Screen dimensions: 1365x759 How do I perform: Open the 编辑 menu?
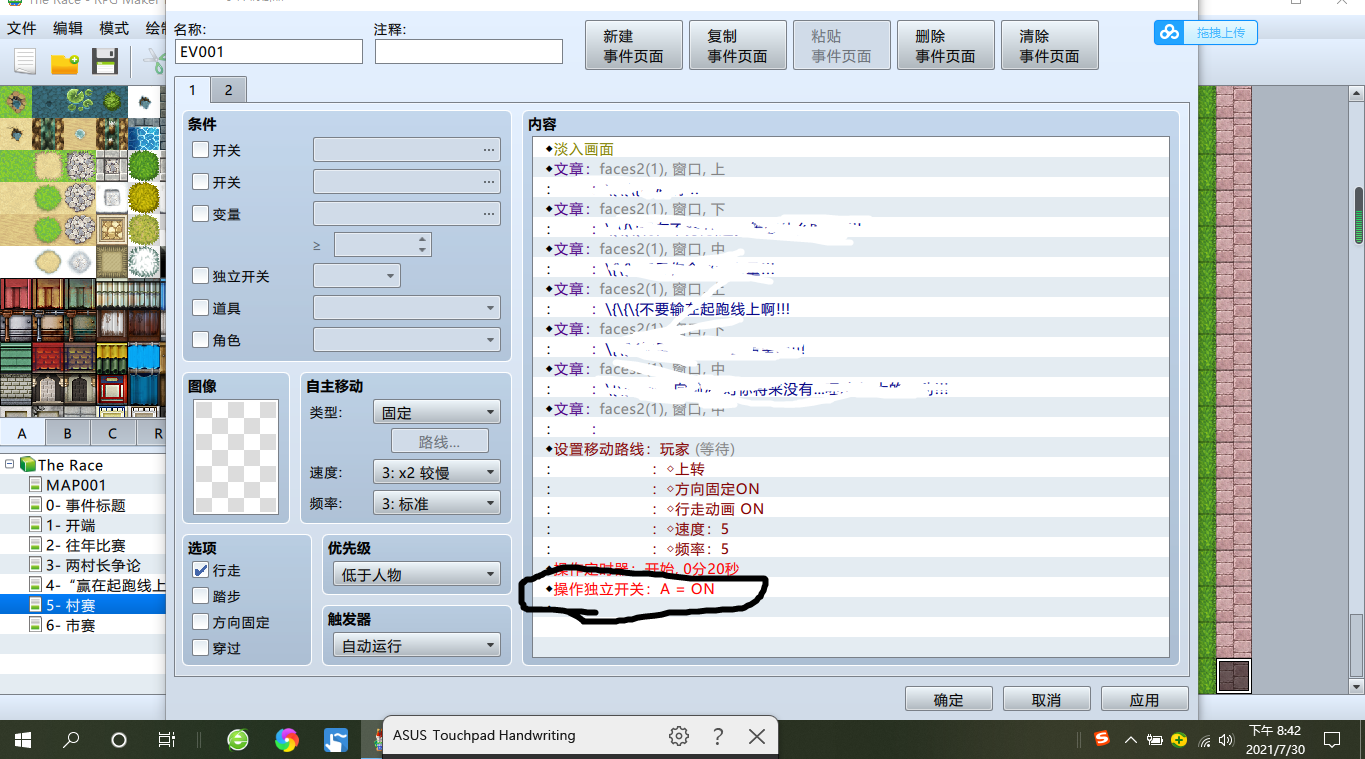(68, 28)
